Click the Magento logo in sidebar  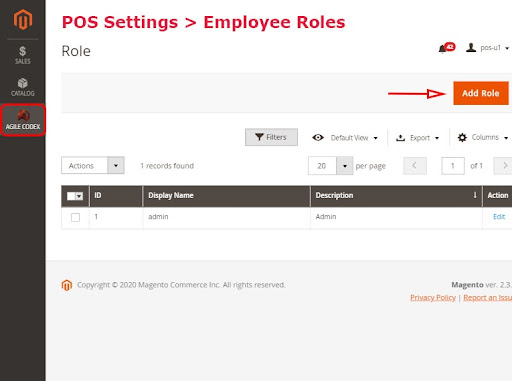[23, 20]
